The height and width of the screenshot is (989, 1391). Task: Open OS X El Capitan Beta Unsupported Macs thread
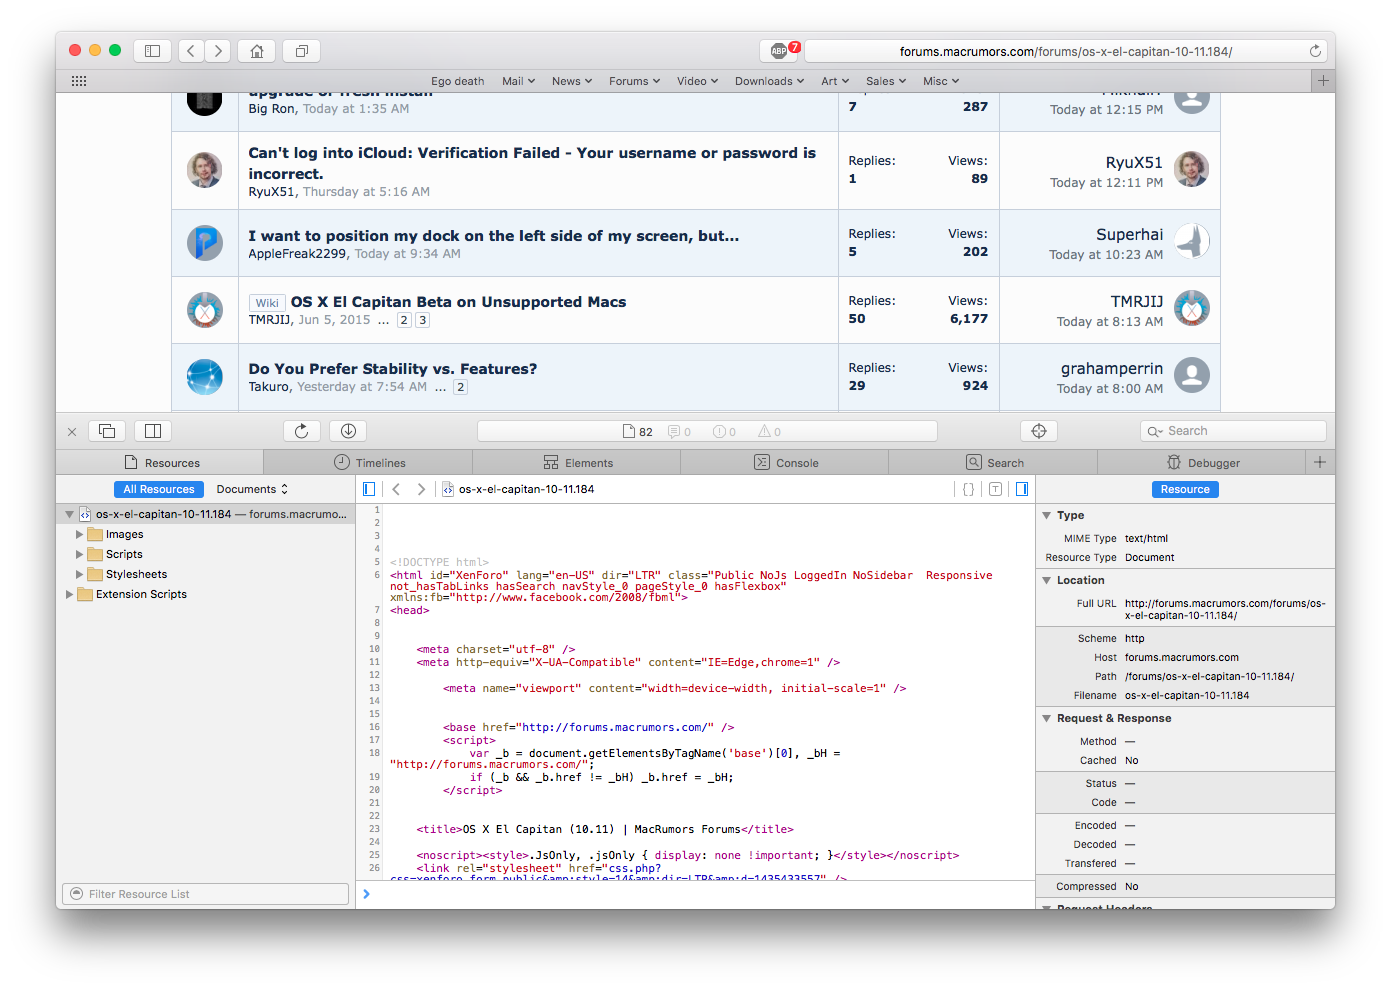pos(458,302)
